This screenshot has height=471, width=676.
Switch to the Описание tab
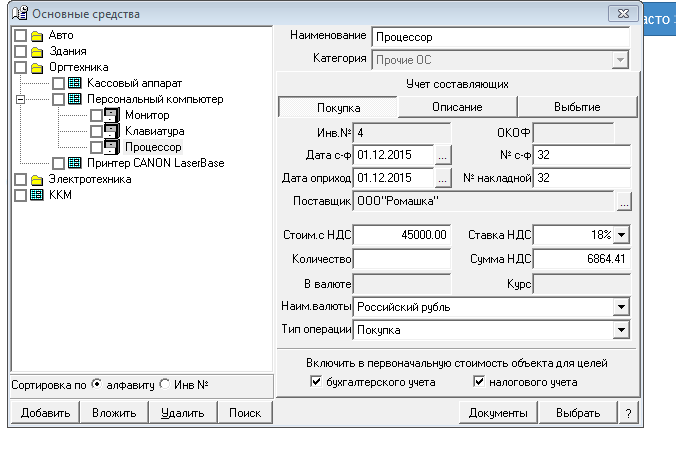click(x=457, y=107)
